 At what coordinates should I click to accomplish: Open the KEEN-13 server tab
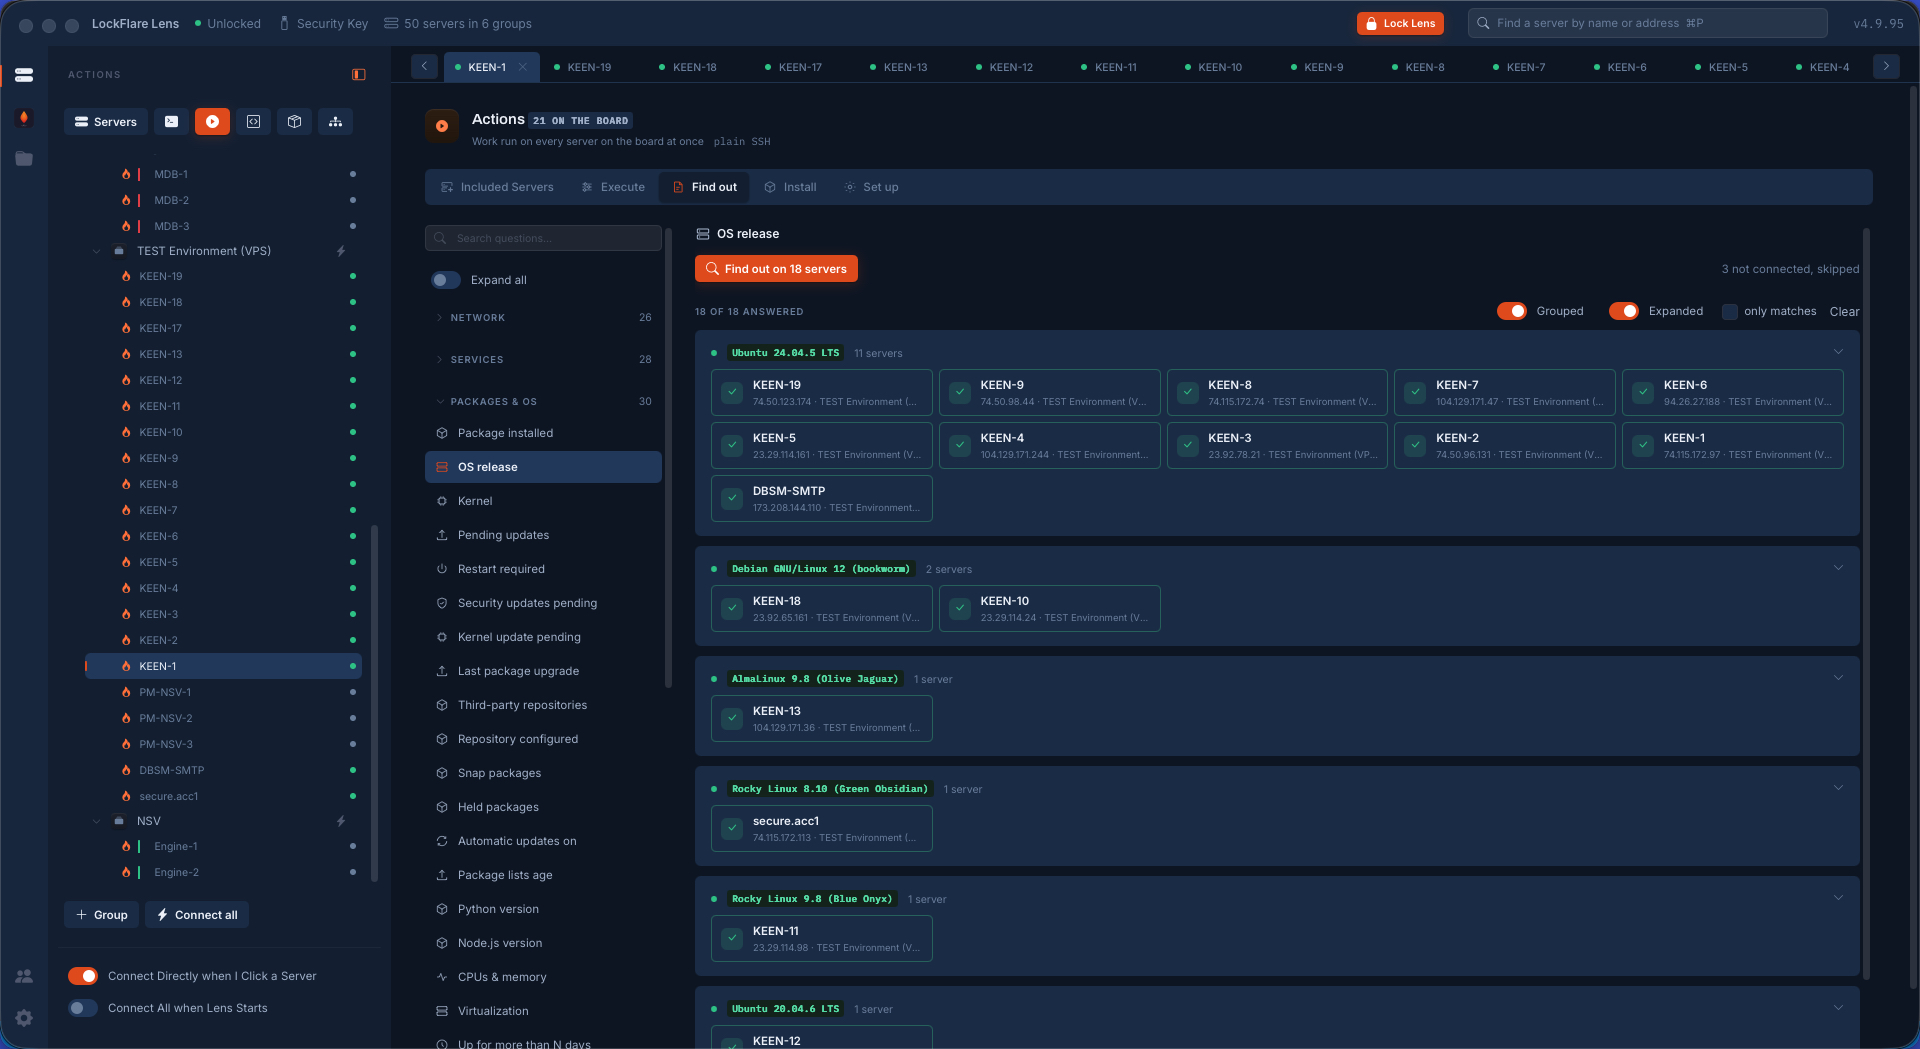click(x=899, y=67)
